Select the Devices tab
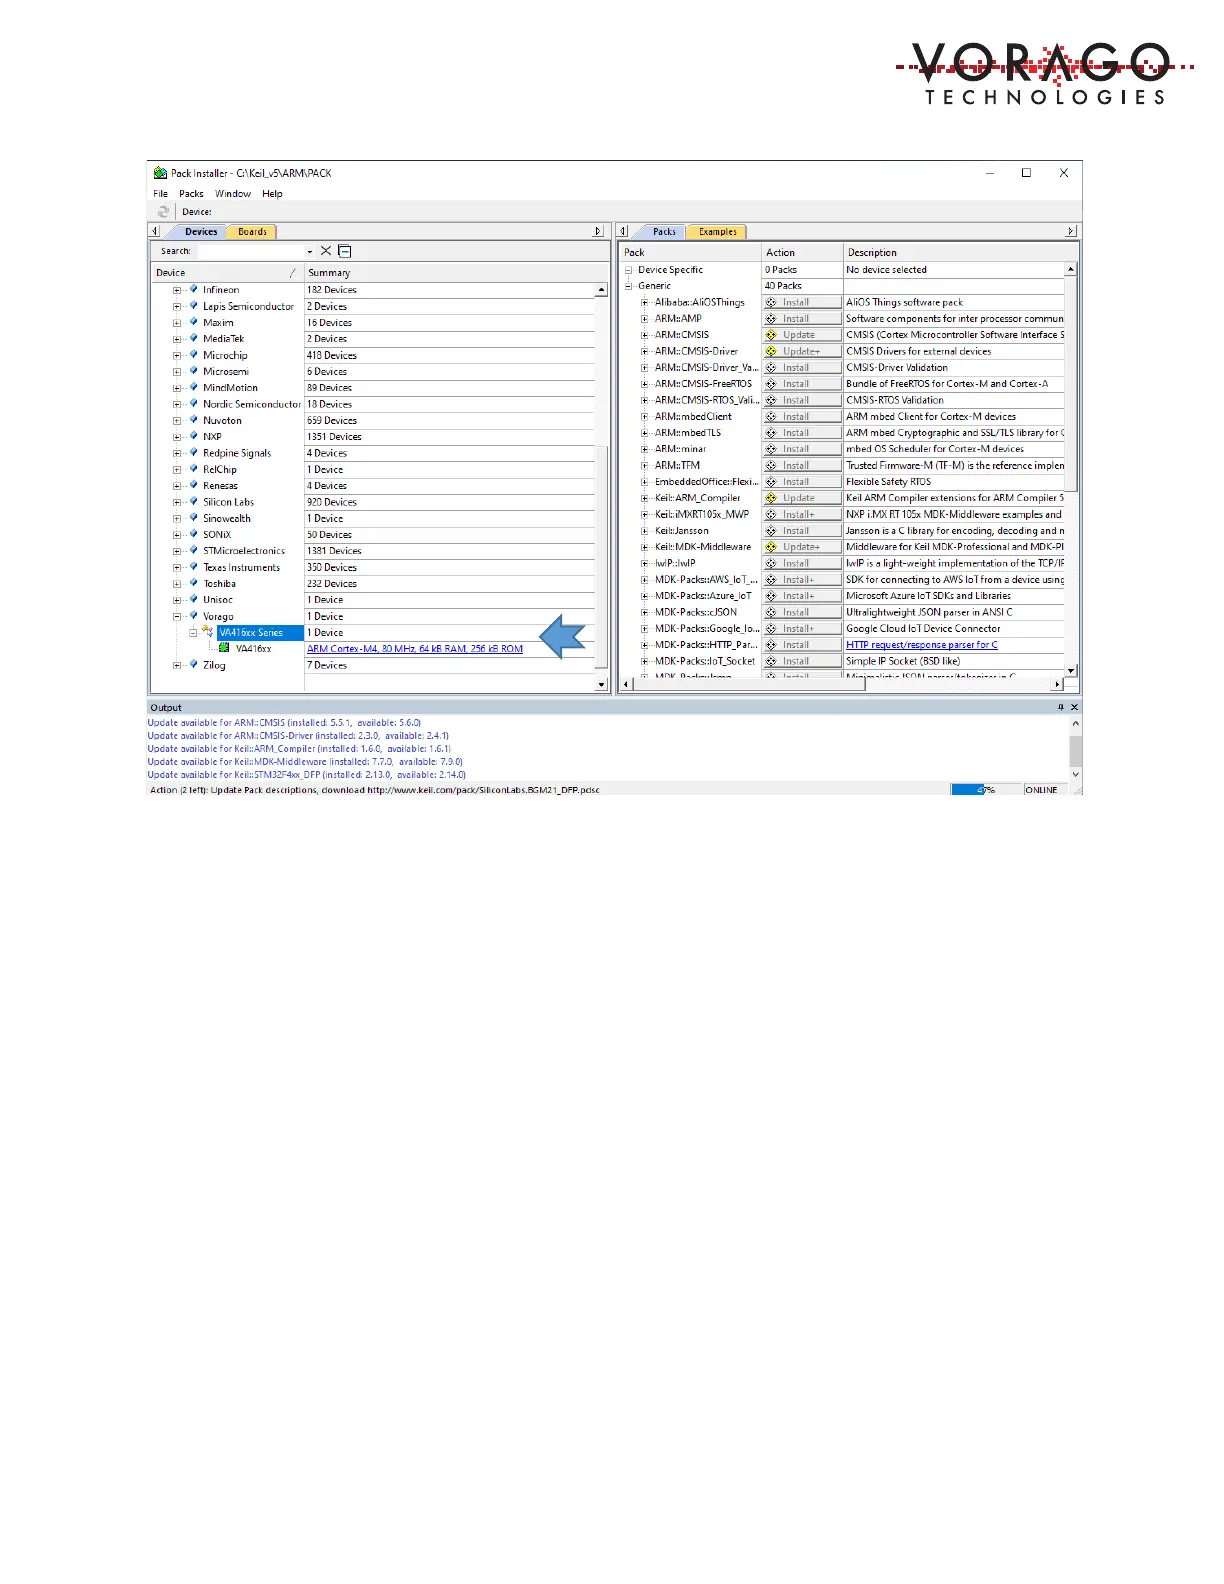Image resolution: width=1224 pixels, height=1584 pixels. tap(201, 232)
